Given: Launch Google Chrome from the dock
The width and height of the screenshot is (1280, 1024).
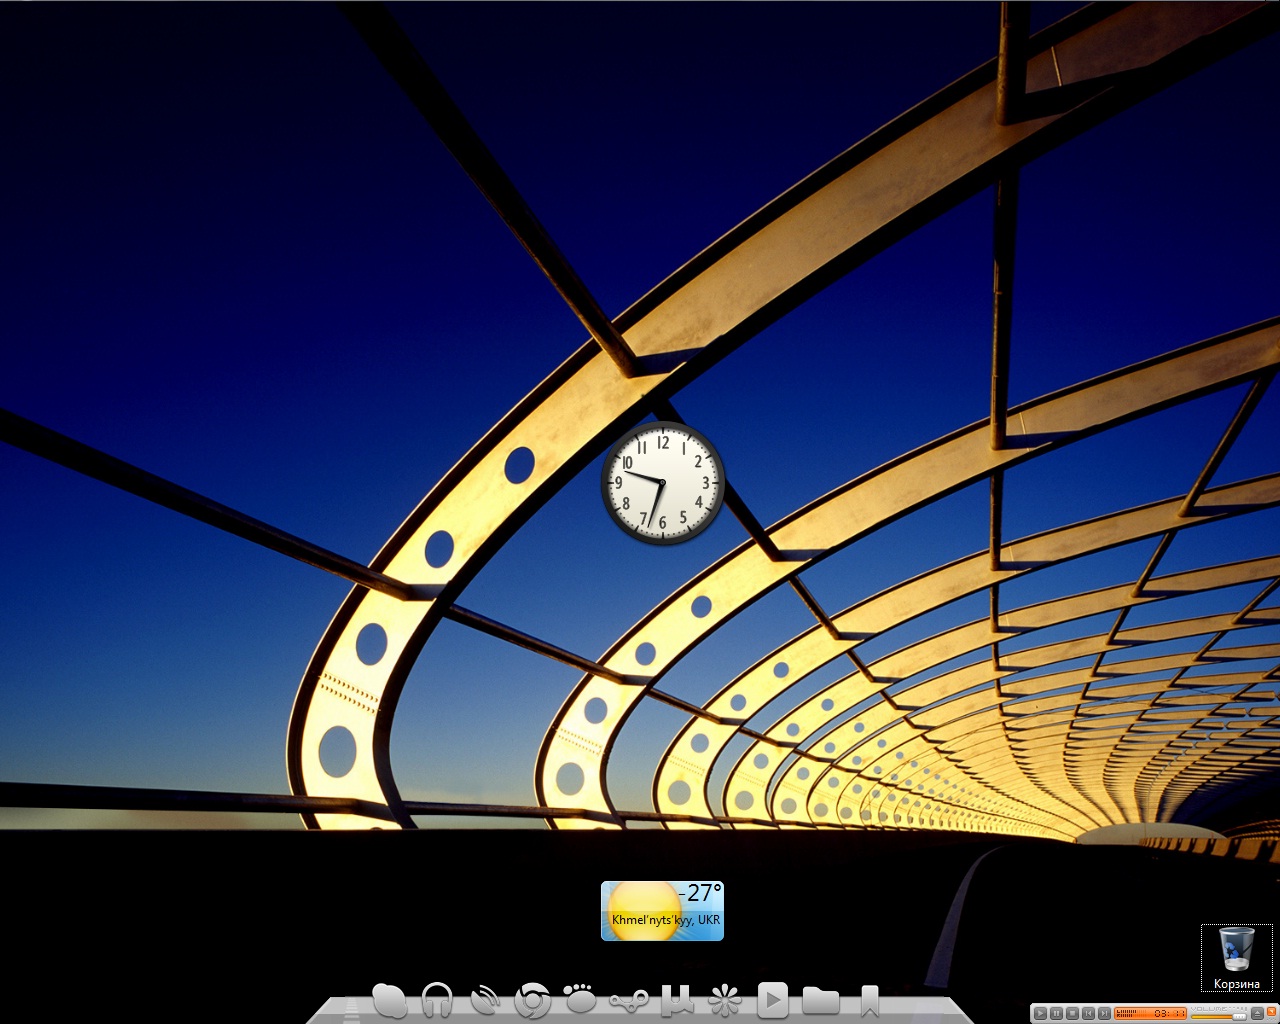Looking at the screenshot, I should [x=532, y=1000].
